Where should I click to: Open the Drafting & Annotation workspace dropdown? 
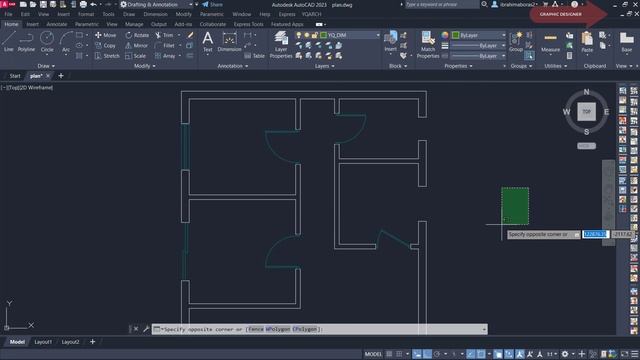click(156, 4)
